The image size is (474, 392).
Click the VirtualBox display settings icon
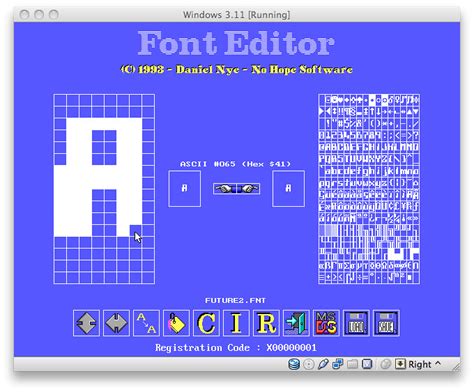point(367,364)
